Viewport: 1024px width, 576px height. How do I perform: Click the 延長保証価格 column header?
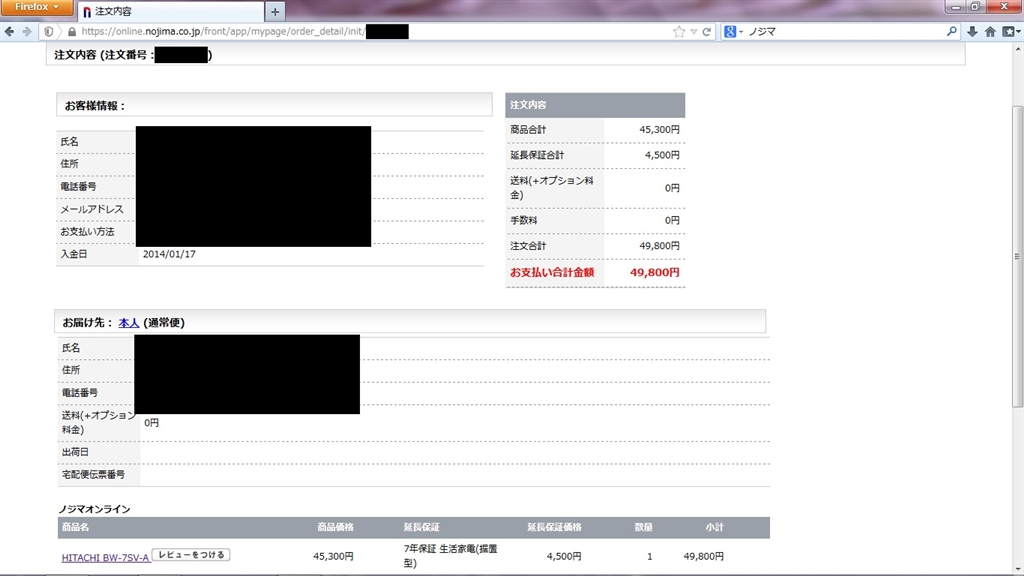coord(554,527)
